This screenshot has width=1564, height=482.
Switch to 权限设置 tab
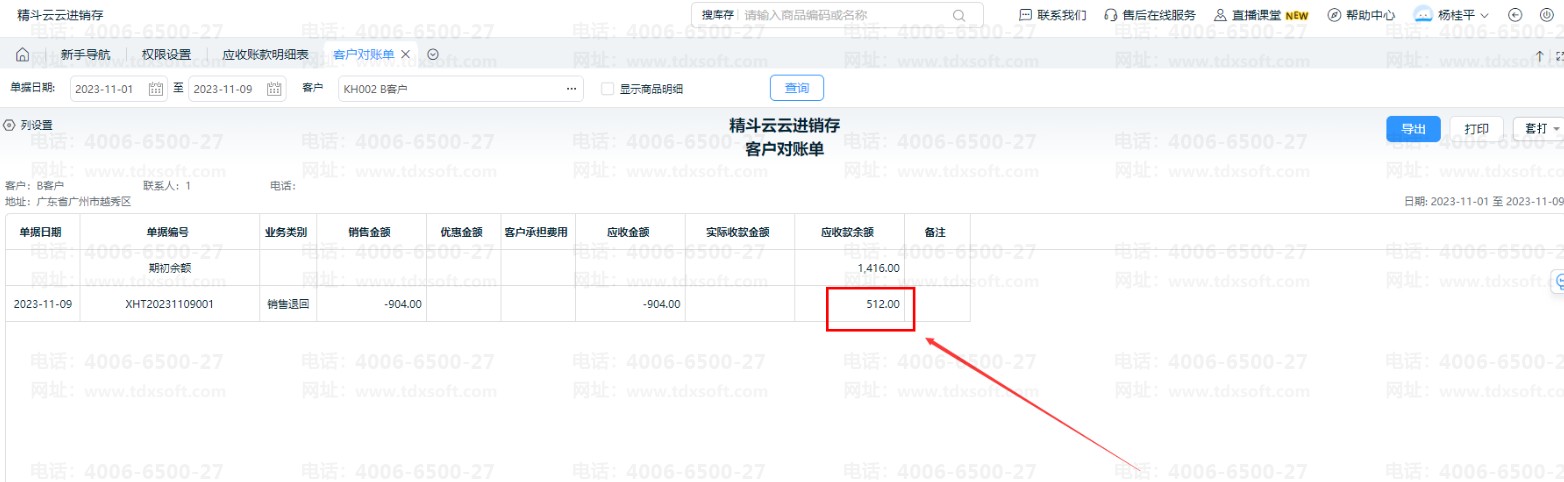click(x=166, y=54)
